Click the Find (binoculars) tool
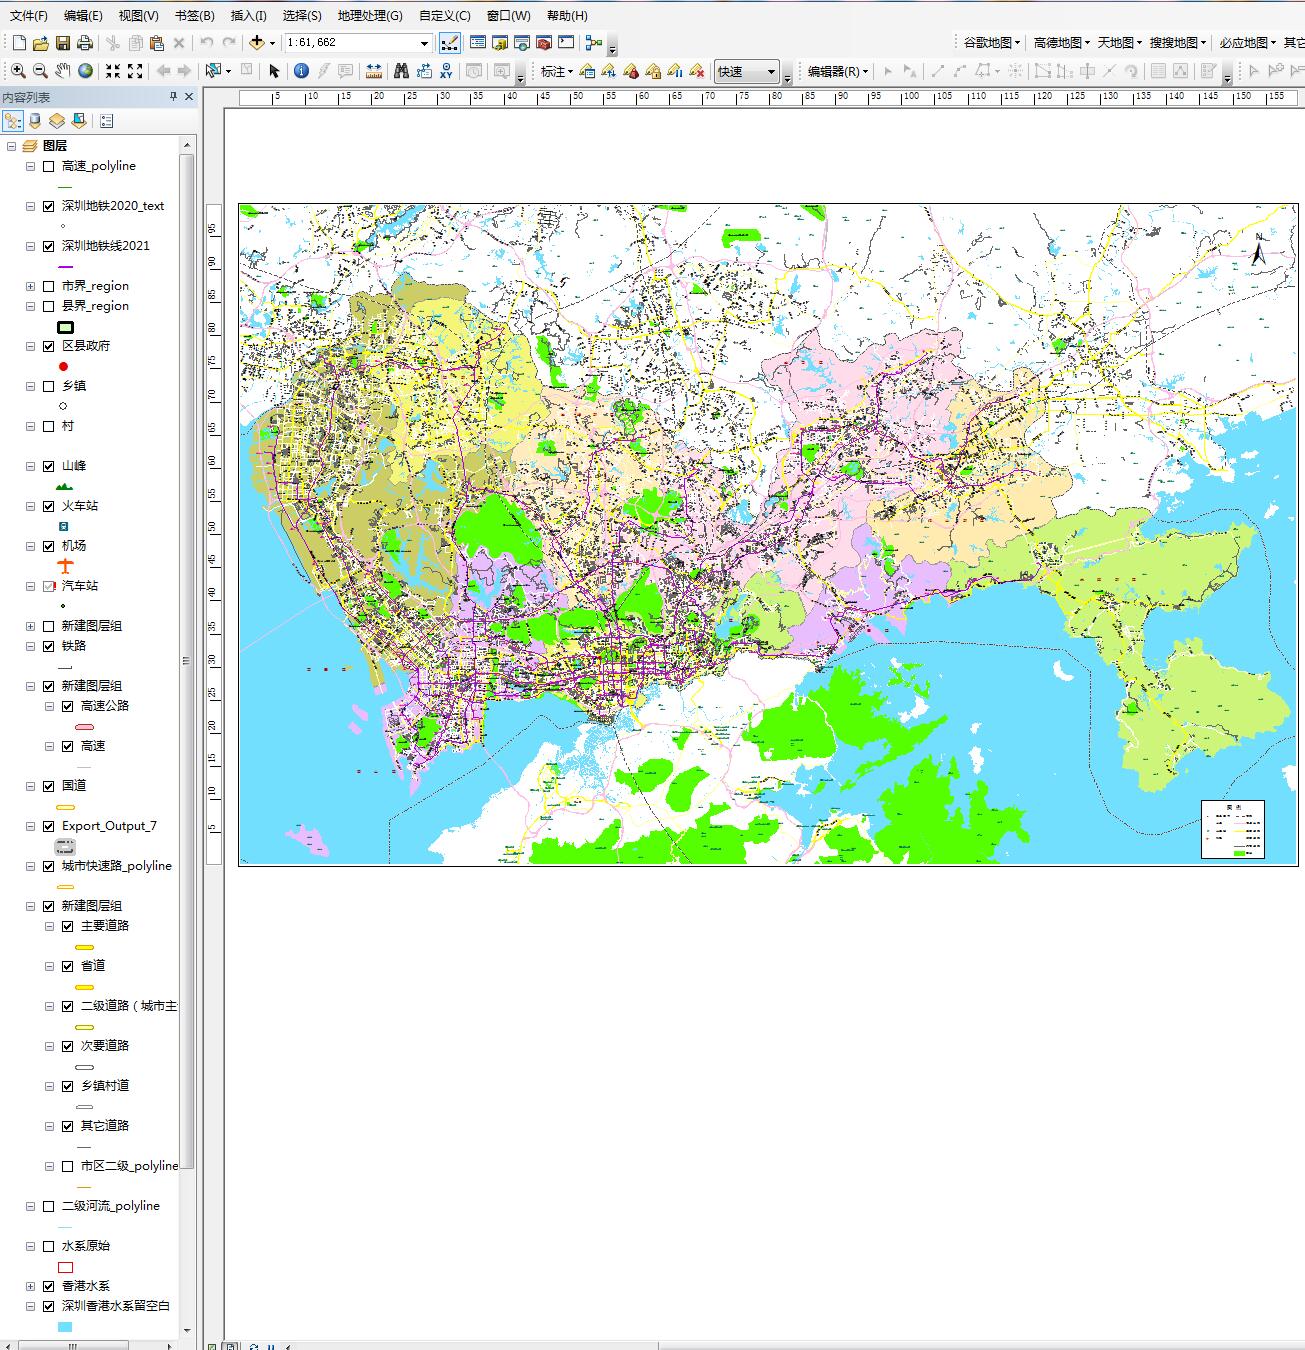This screenshot has height=1350, width=1305. pyautogui.click(x=402, y=72)
